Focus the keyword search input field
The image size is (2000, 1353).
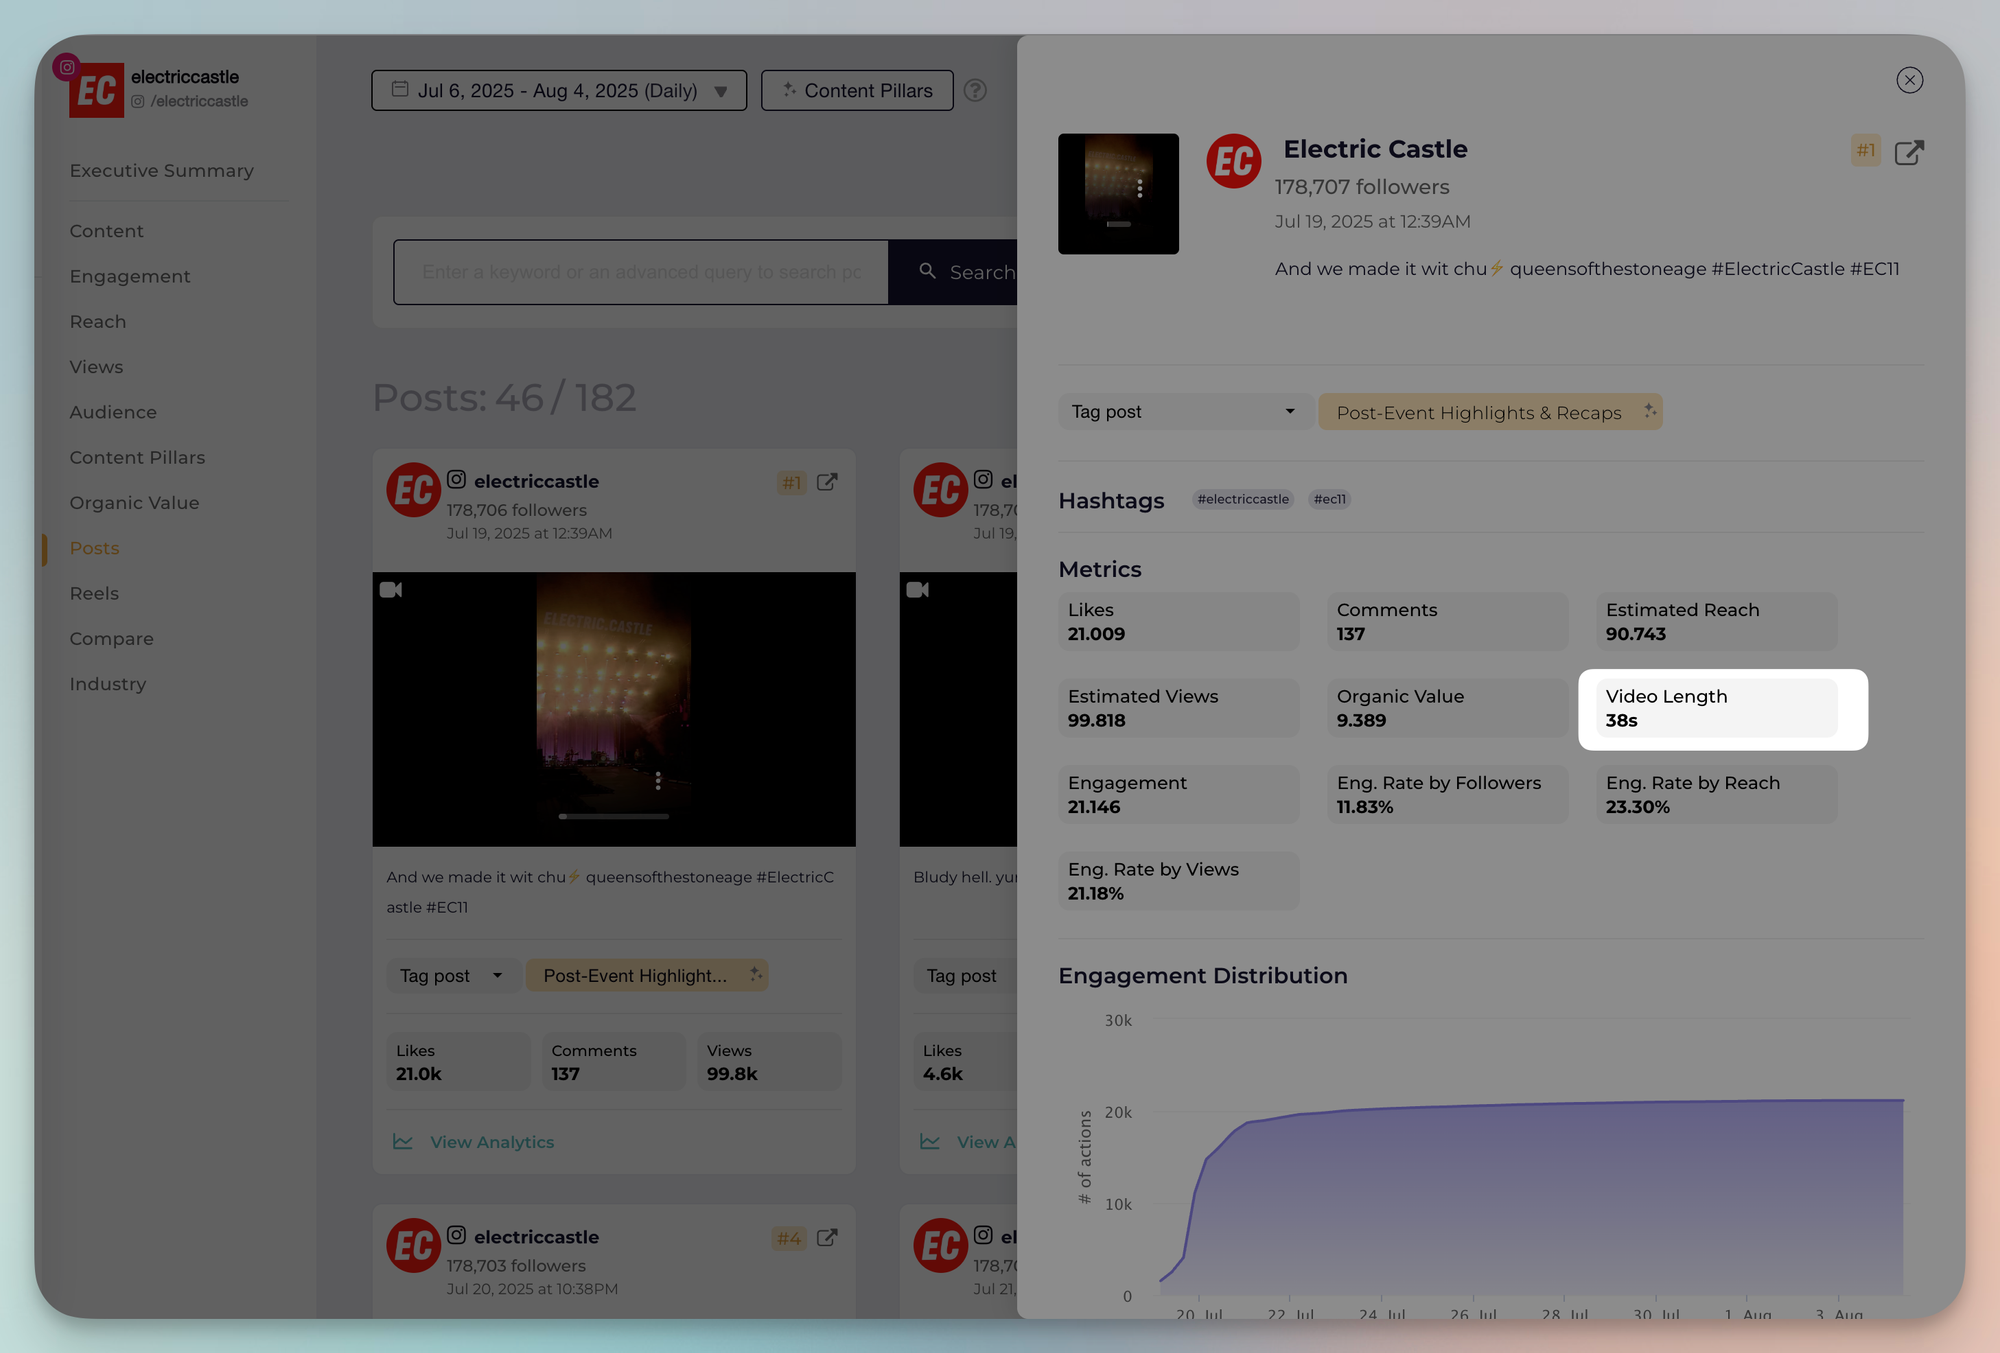tap(641, 272)
